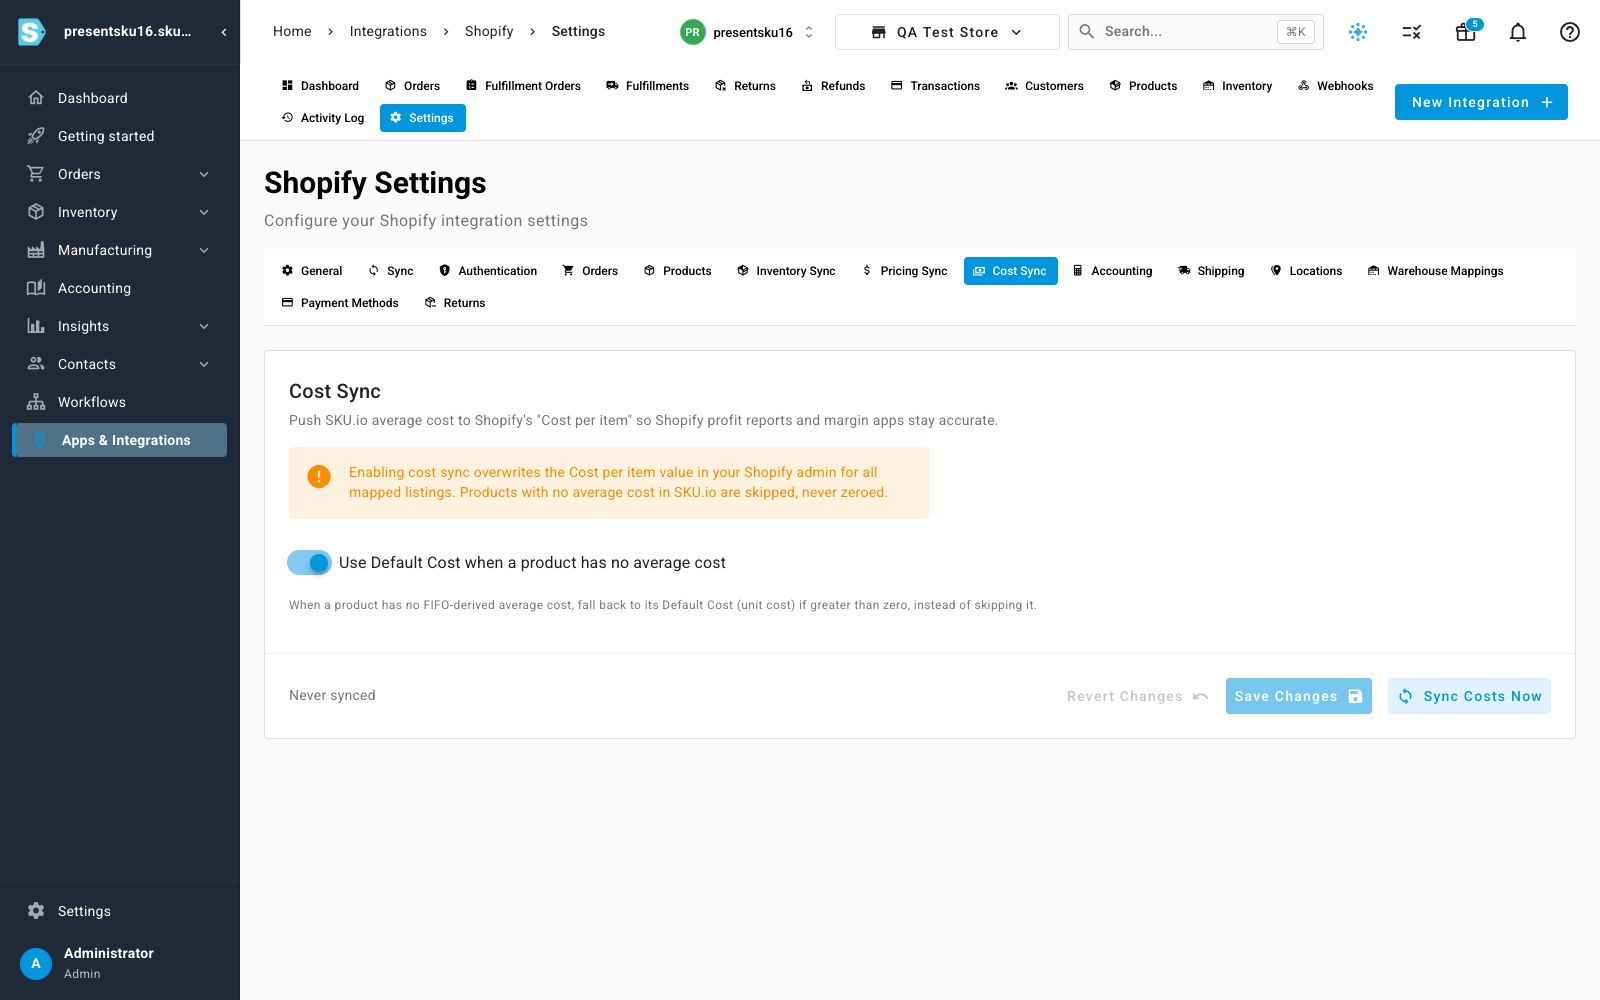Image resolution: width=1600 pixels, height=1000 pixels.
Task: Open the QA Test Store dropdown
Action: (x=947, y=32)
